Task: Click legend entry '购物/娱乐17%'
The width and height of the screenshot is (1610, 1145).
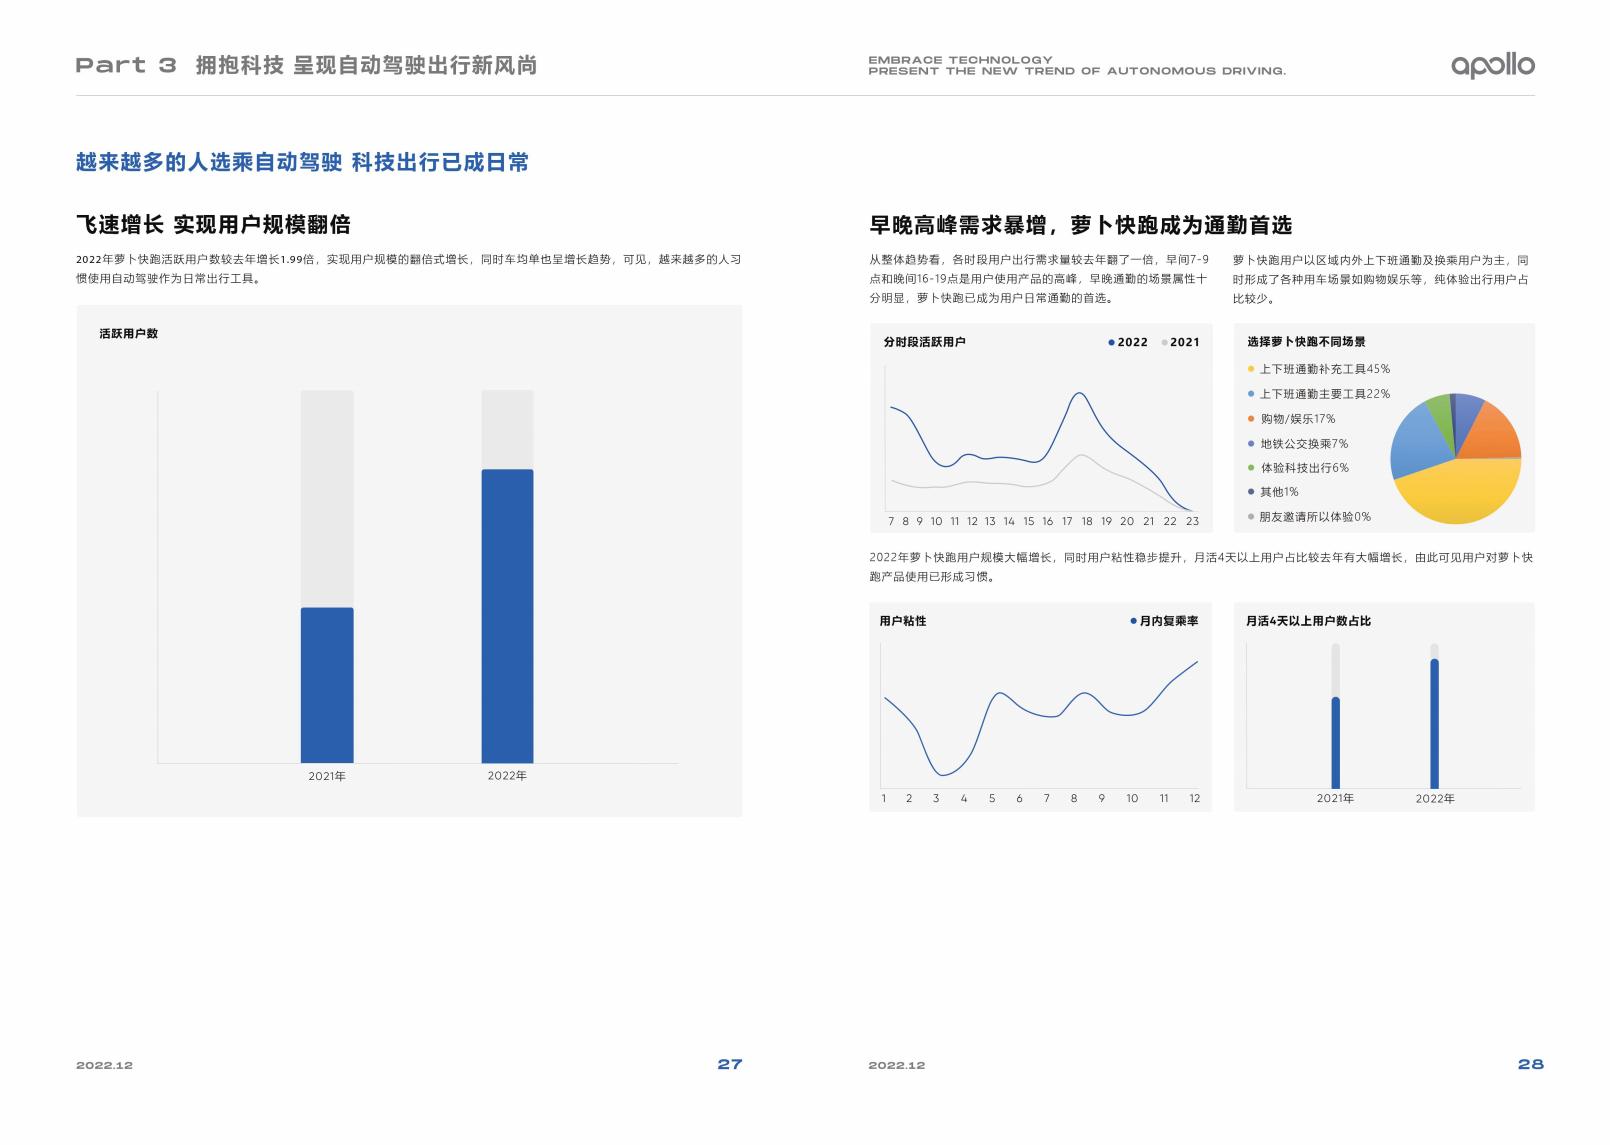Action: 1291,419
